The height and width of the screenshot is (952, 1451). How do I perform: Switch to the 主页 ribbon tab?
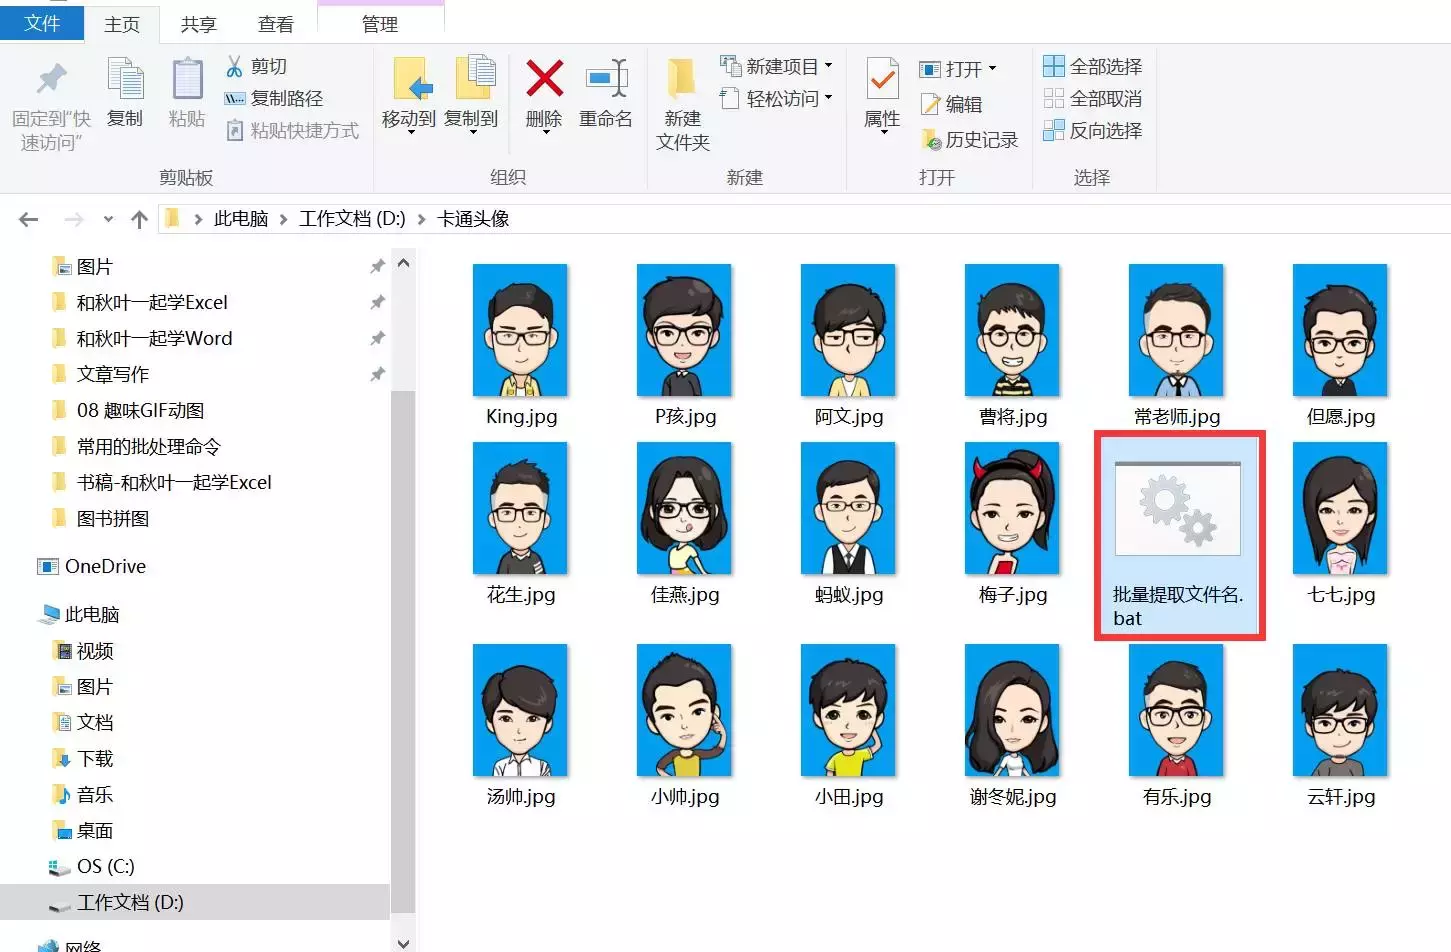tap(122, 24)
